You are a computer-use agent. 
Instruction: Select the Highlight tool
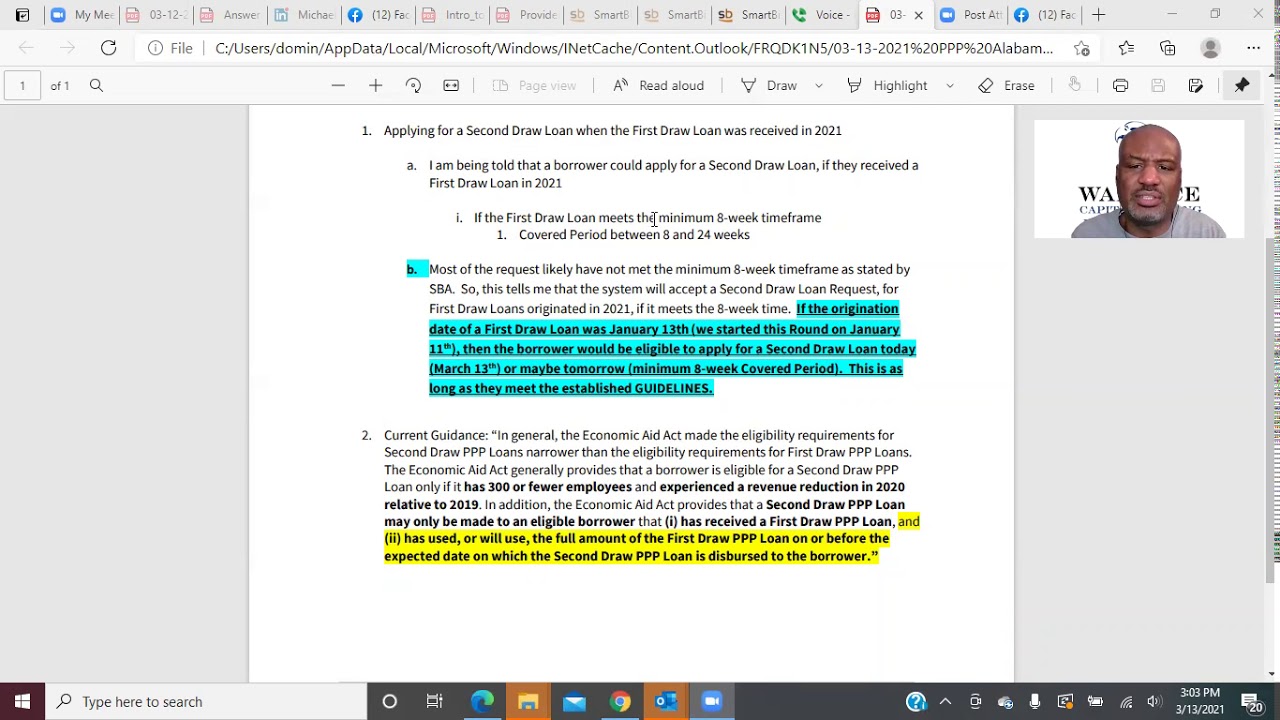point(887,86)
